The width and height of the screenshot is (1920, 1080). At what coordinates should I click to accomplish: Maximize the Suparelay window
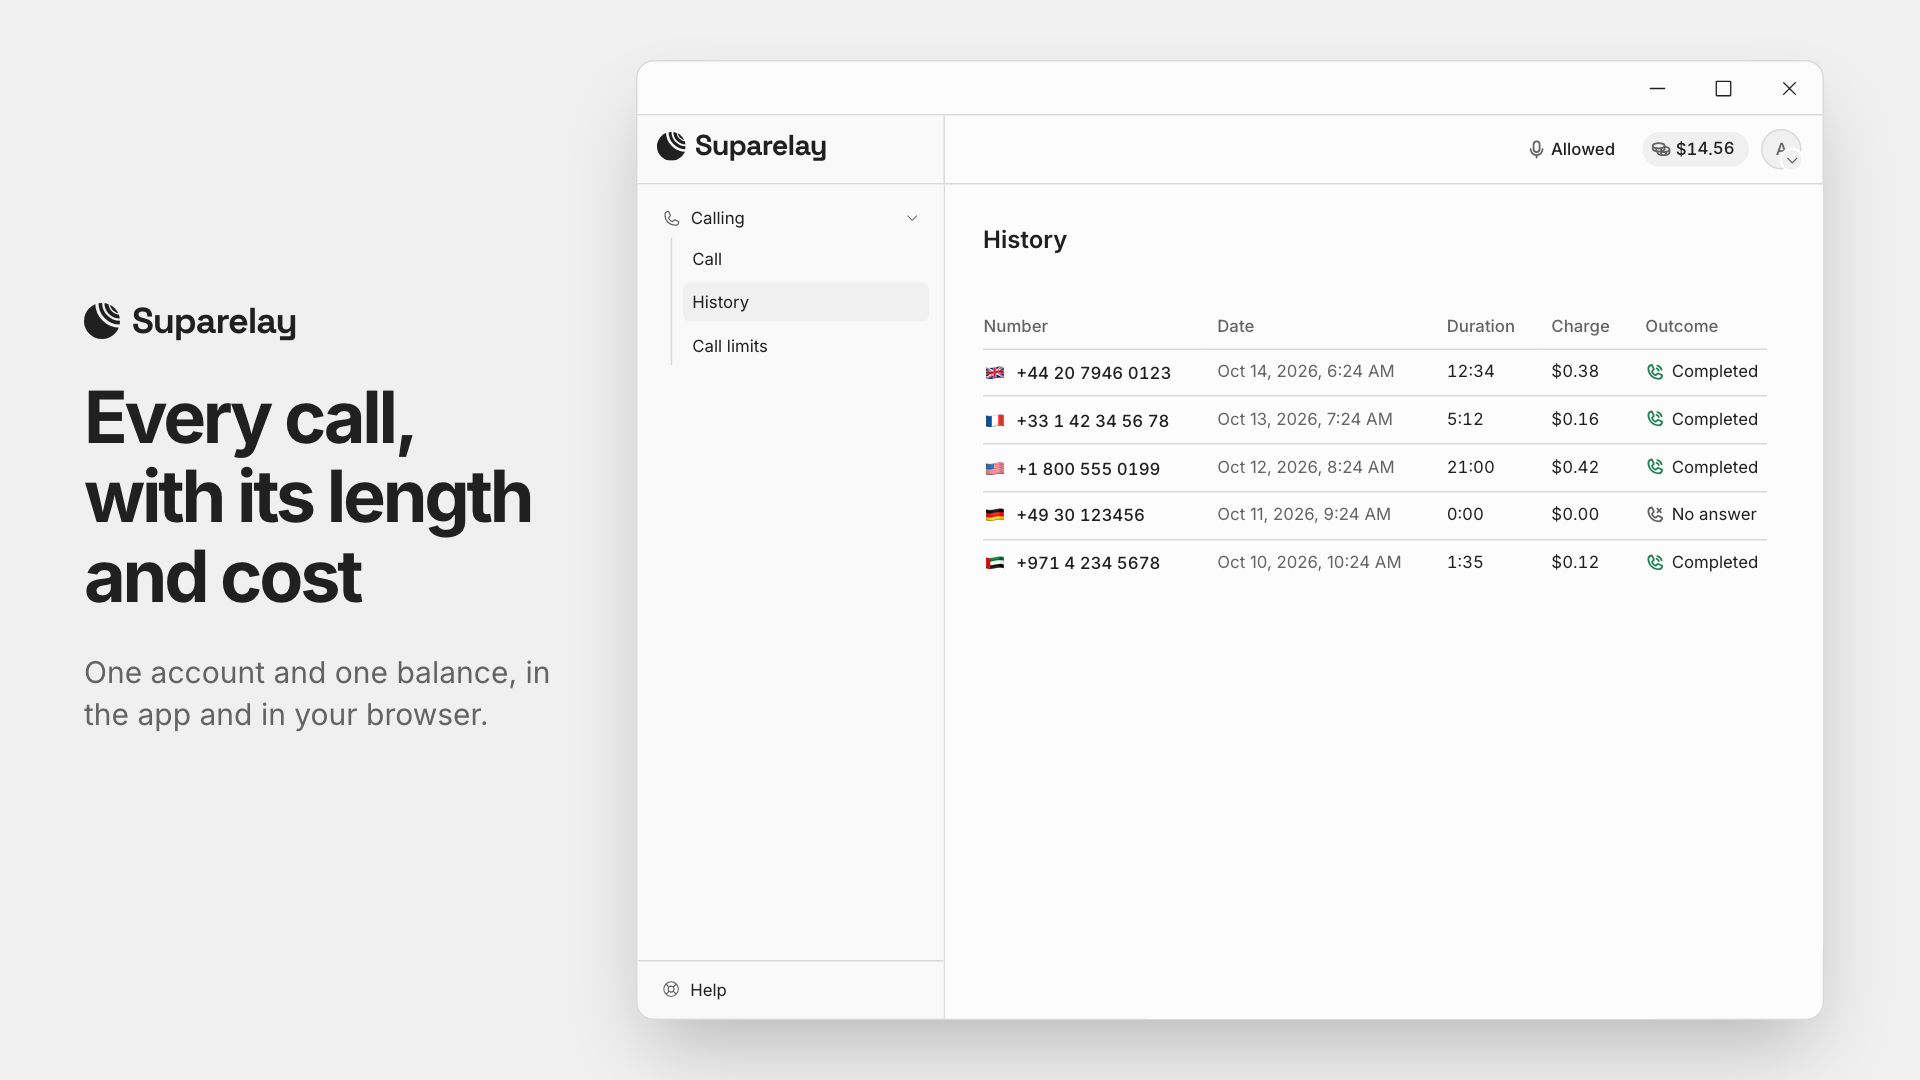coord(1723,89)
